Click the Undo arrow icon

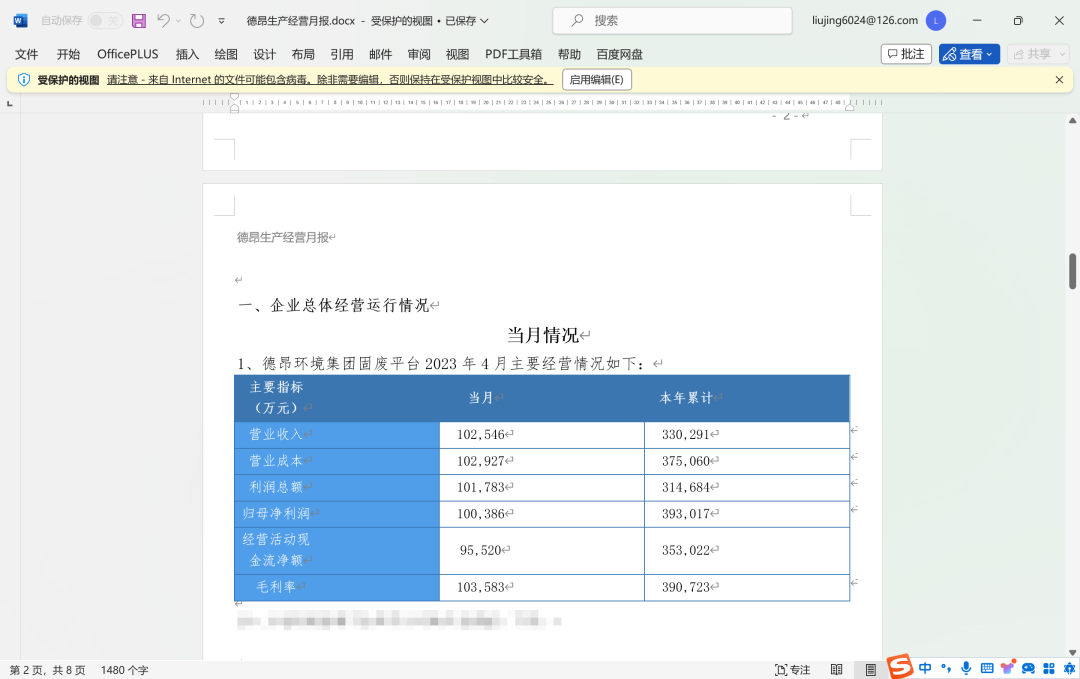point(164,20)
